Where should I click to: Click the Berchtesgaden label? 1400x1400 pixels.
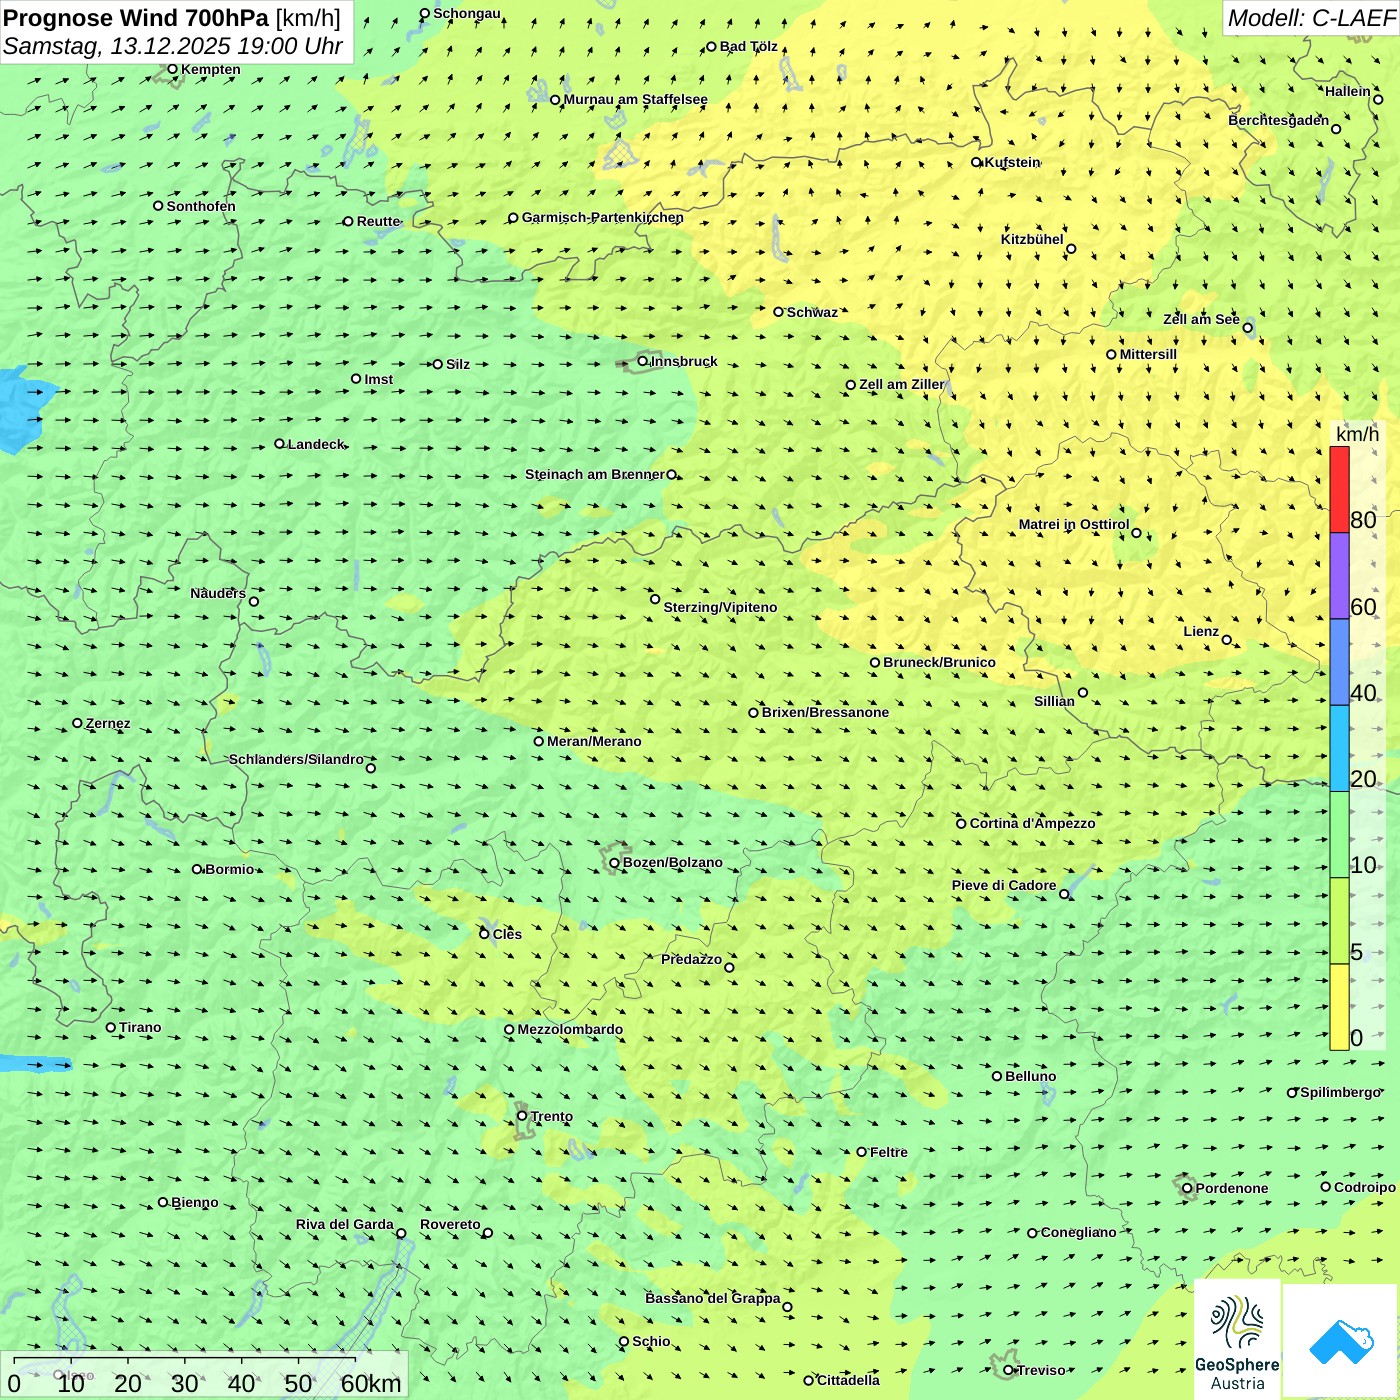coord(1278,120)
